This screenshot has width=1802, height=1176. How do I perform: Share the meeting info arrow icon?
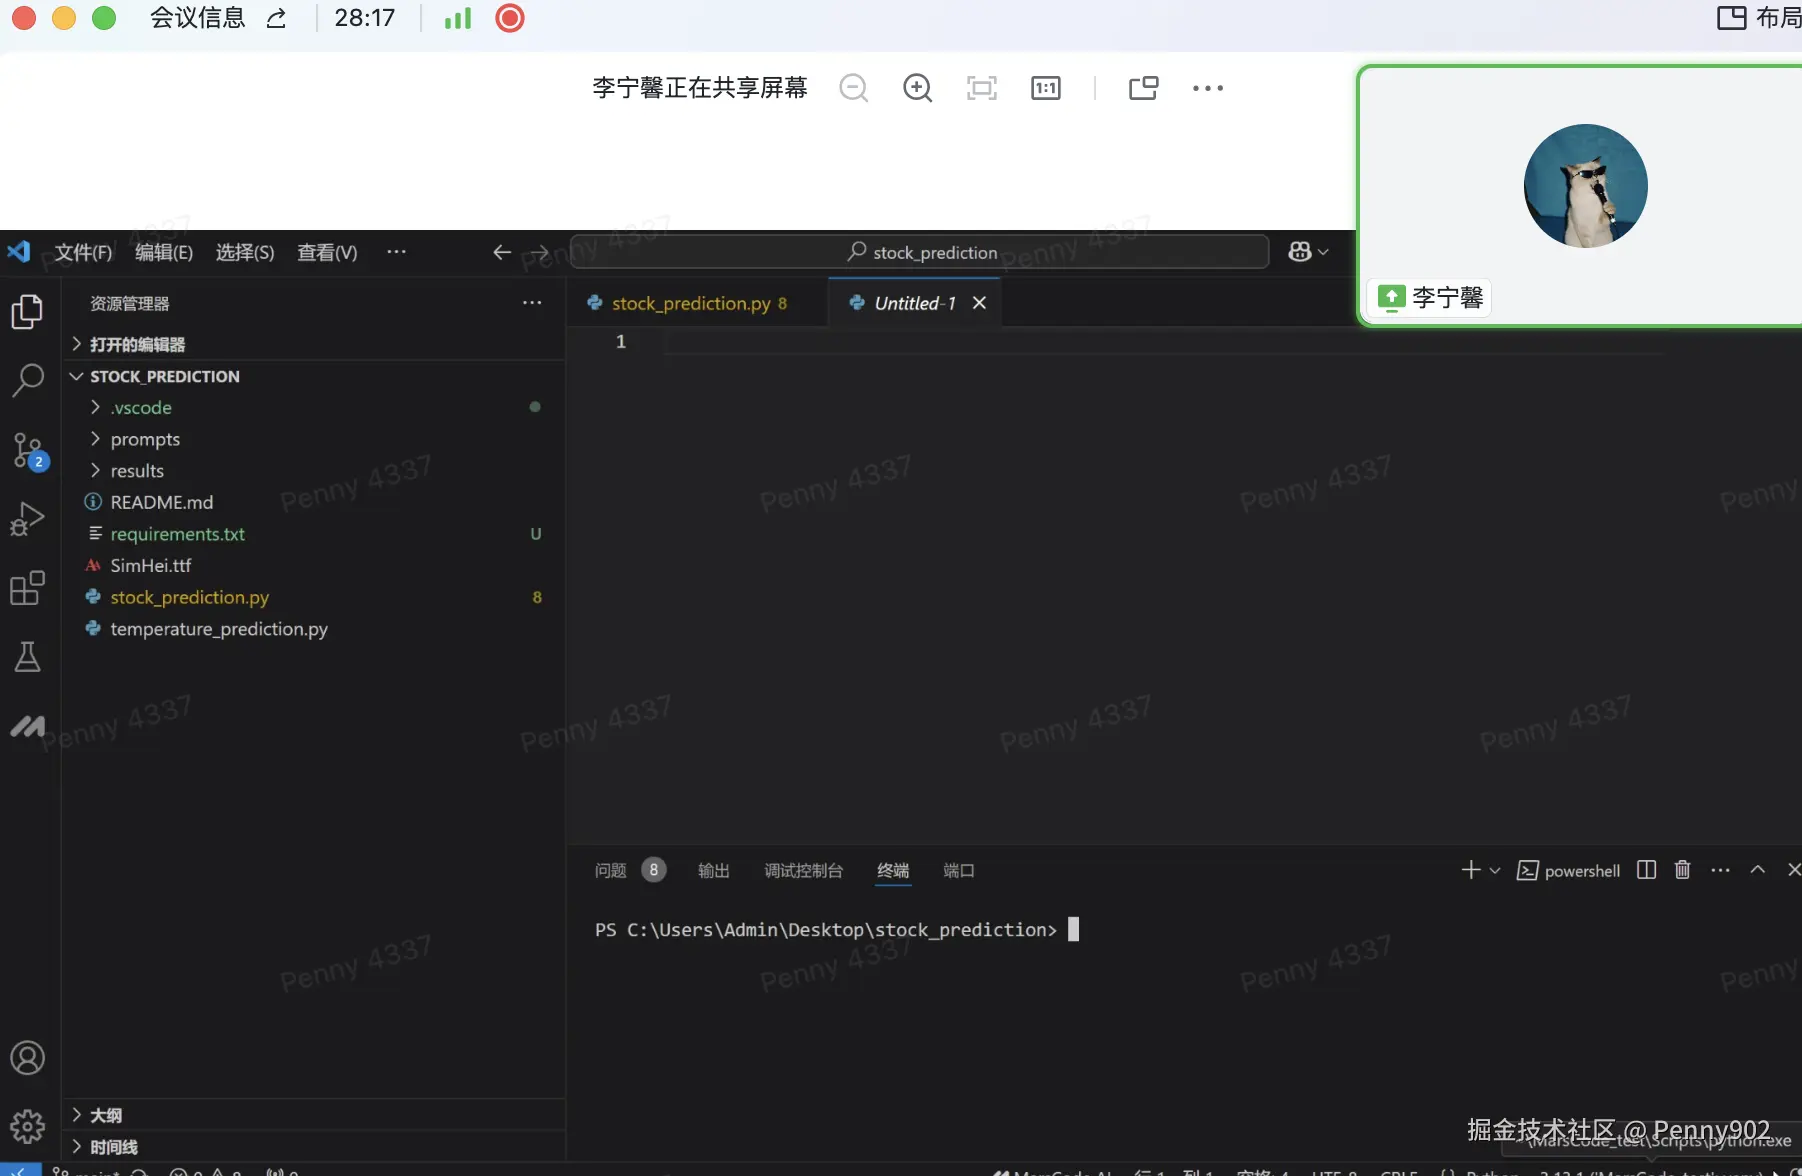277,18
